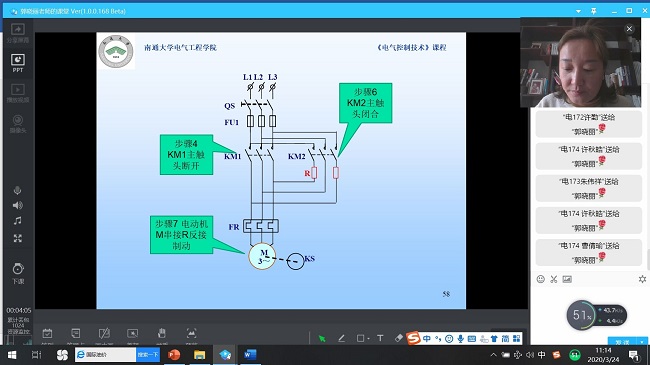Open the share screen option
Image resolution: width=650 pixels, height=365 pixels.
(18, 33)
